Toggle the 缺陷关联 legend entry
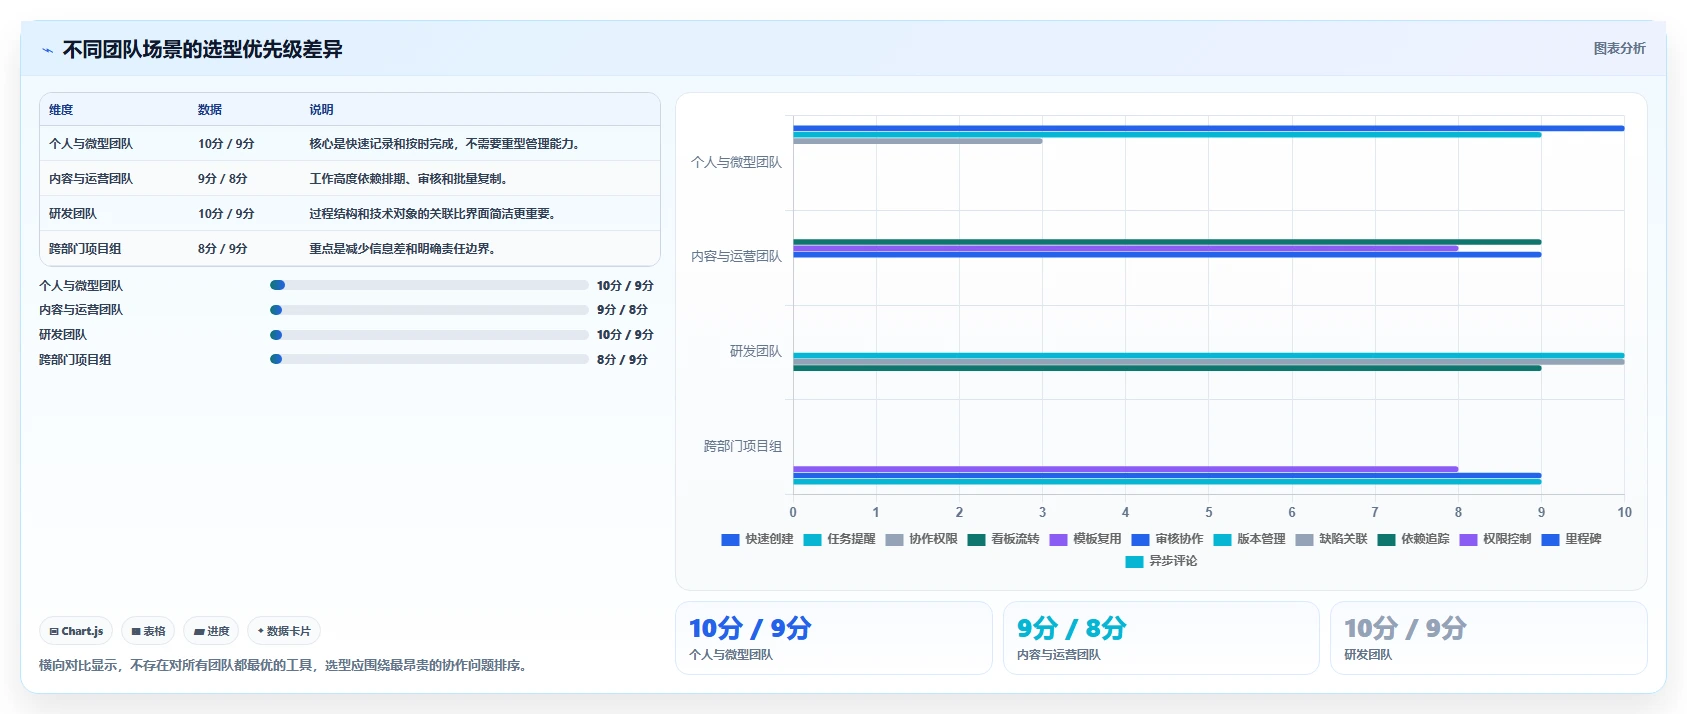The image size is (1687, 714). pyautogui.click(x=1331, y=539)
